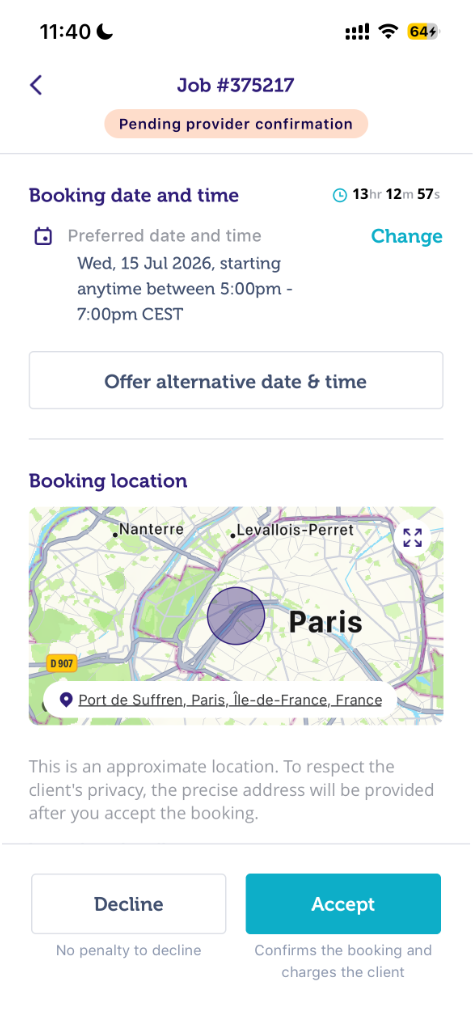
Task: Tap the Change link for date
Action: 406,236
